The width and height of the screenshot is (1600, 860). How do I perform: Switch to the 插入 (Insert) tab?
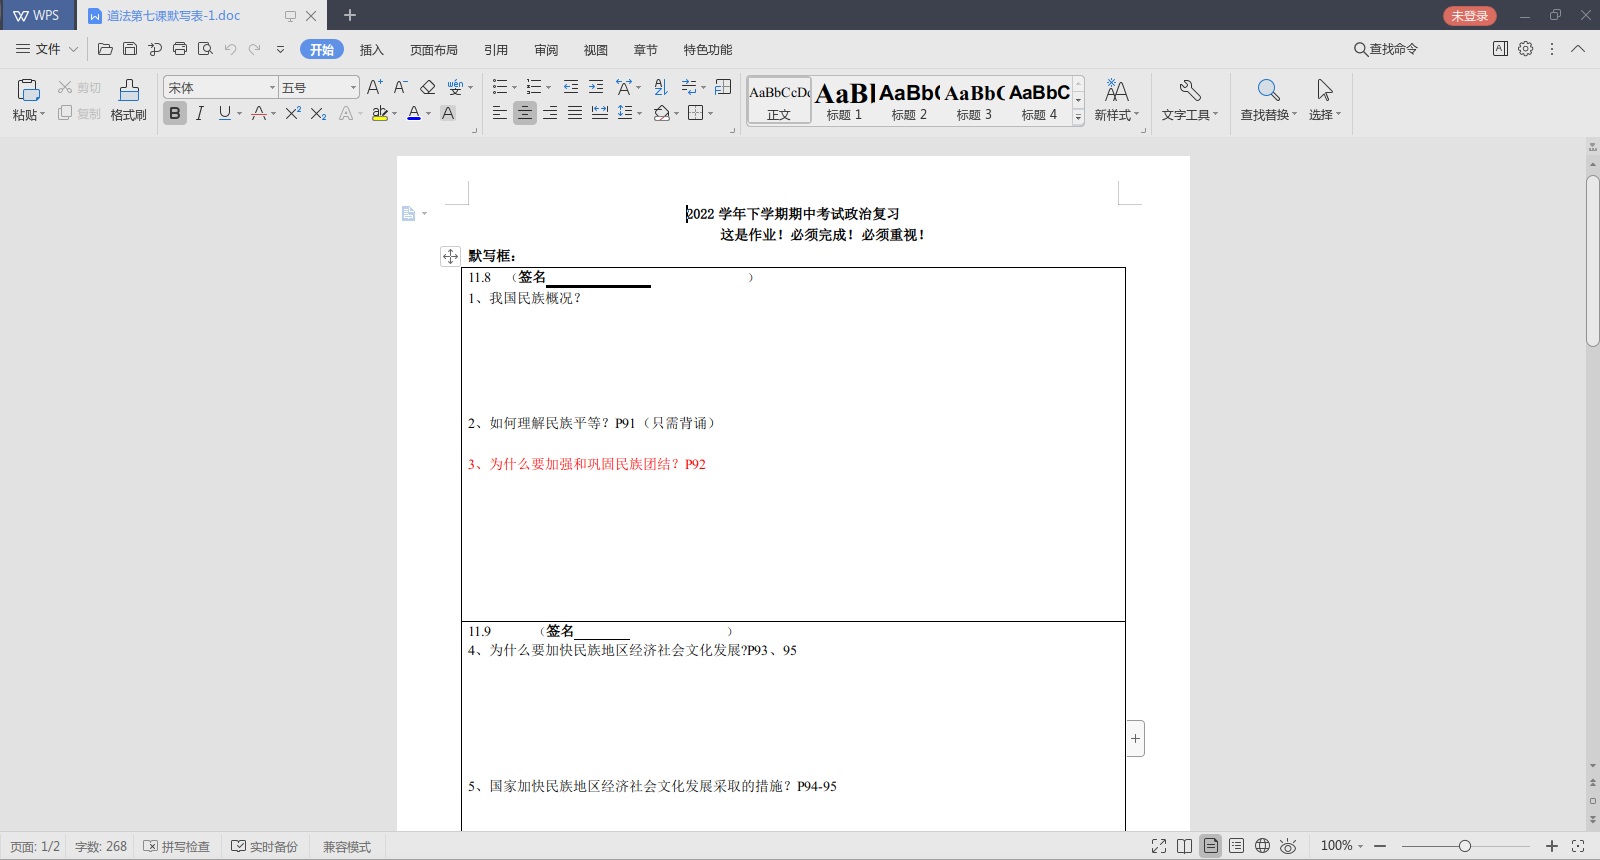pos(372,50)
